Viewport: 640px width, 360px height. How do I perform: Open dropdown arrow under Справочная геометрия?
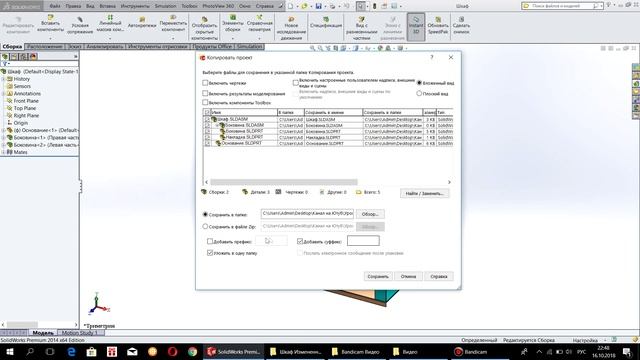[x=260, y=38]
